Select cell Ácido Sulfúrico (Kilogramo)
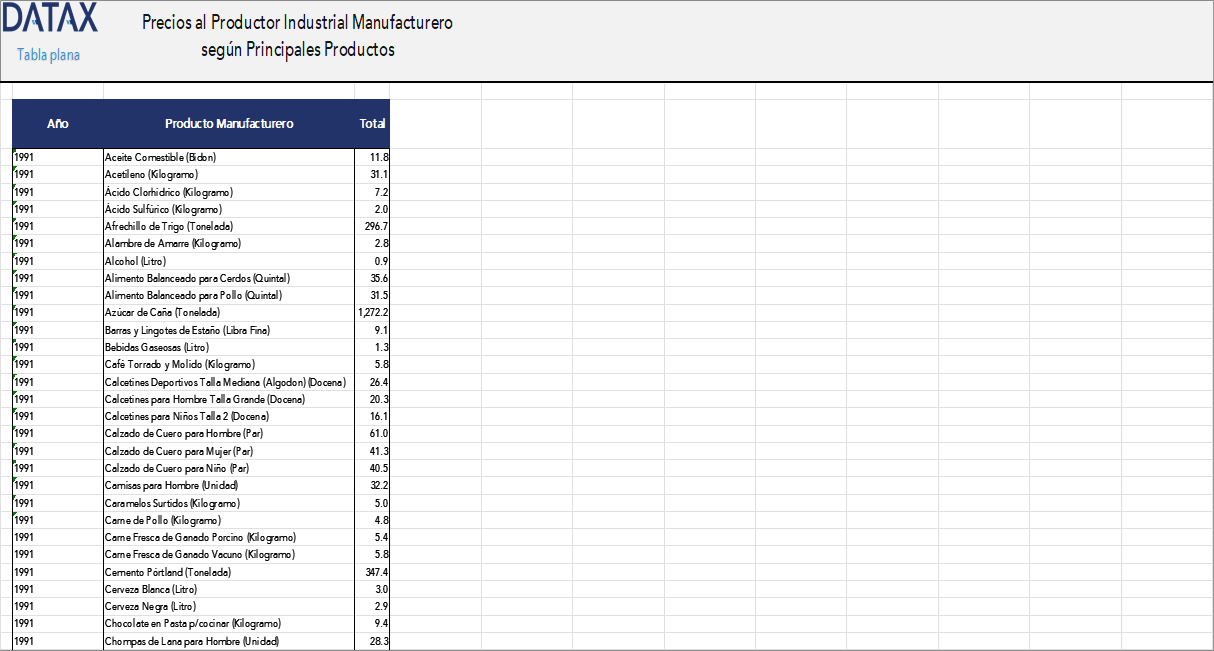 coord(229,209)
